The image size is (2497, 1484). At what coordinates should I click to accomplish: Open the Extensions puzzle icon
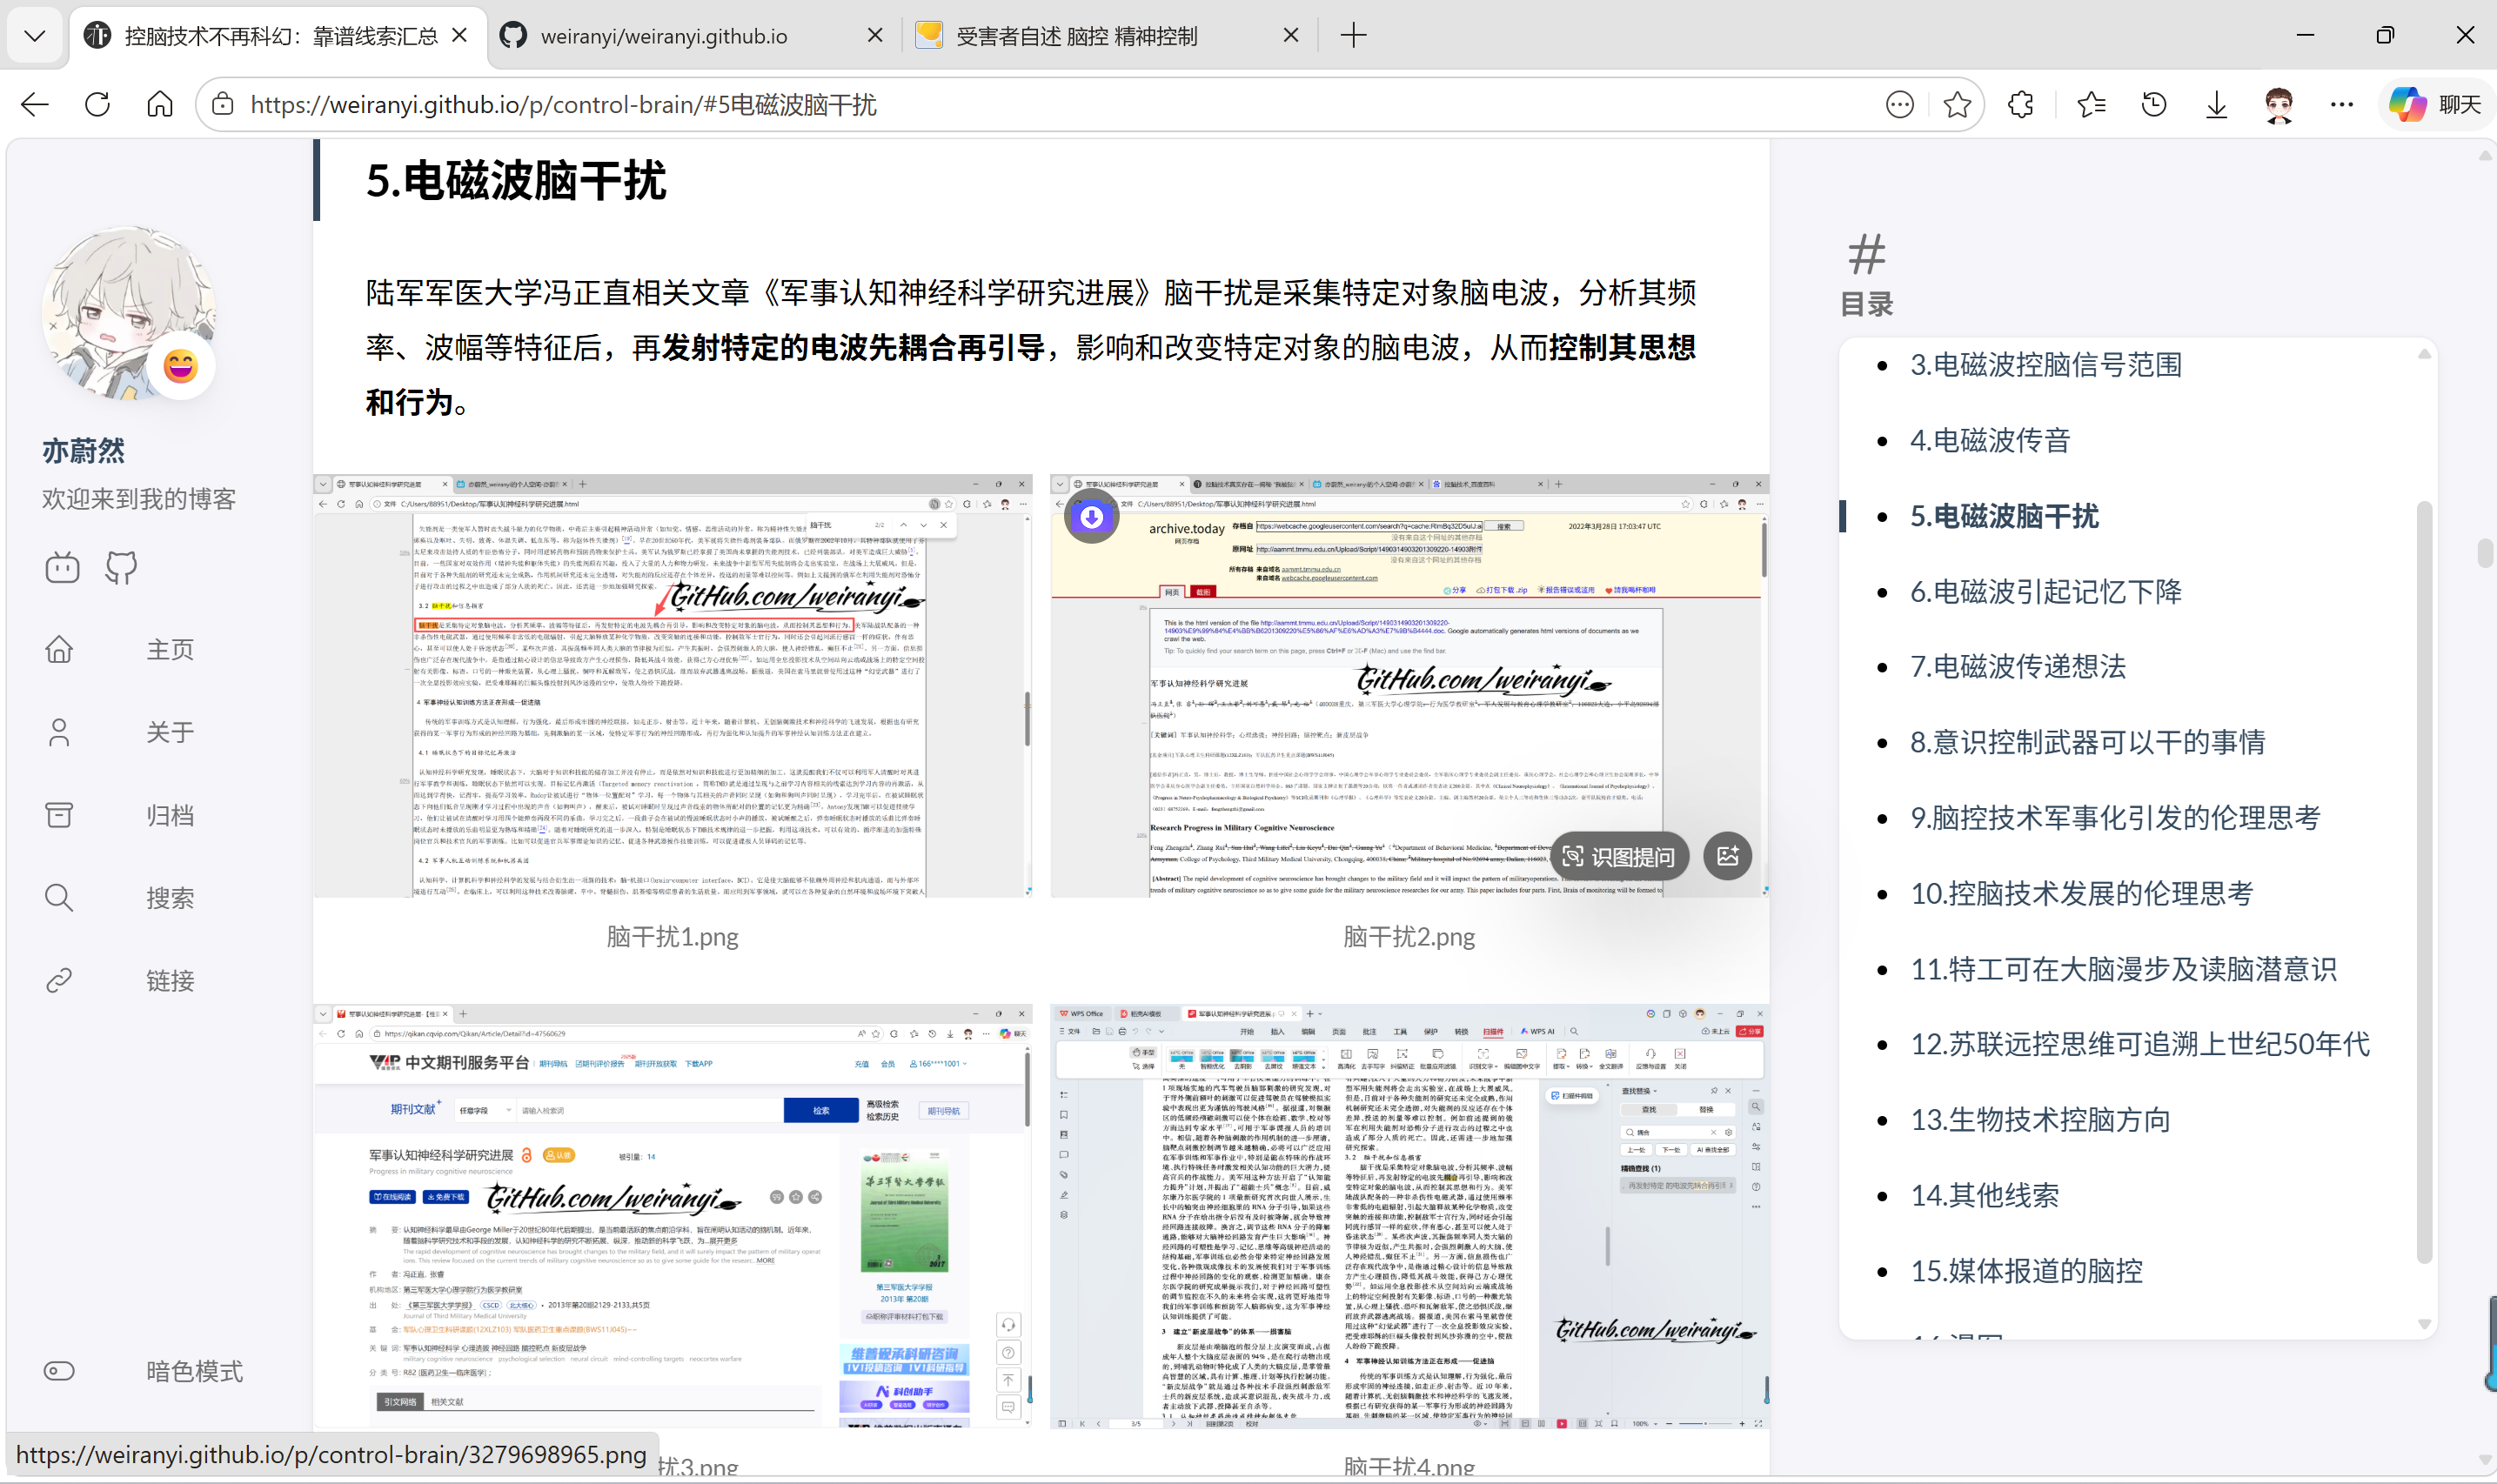point(2021,104)
